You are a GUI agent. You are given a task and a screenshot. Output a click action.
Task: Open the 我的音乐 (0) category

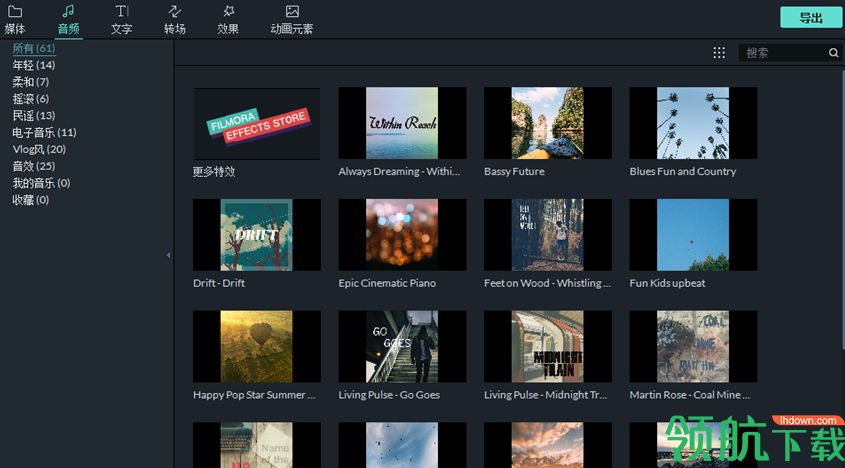tap(41, 183)
